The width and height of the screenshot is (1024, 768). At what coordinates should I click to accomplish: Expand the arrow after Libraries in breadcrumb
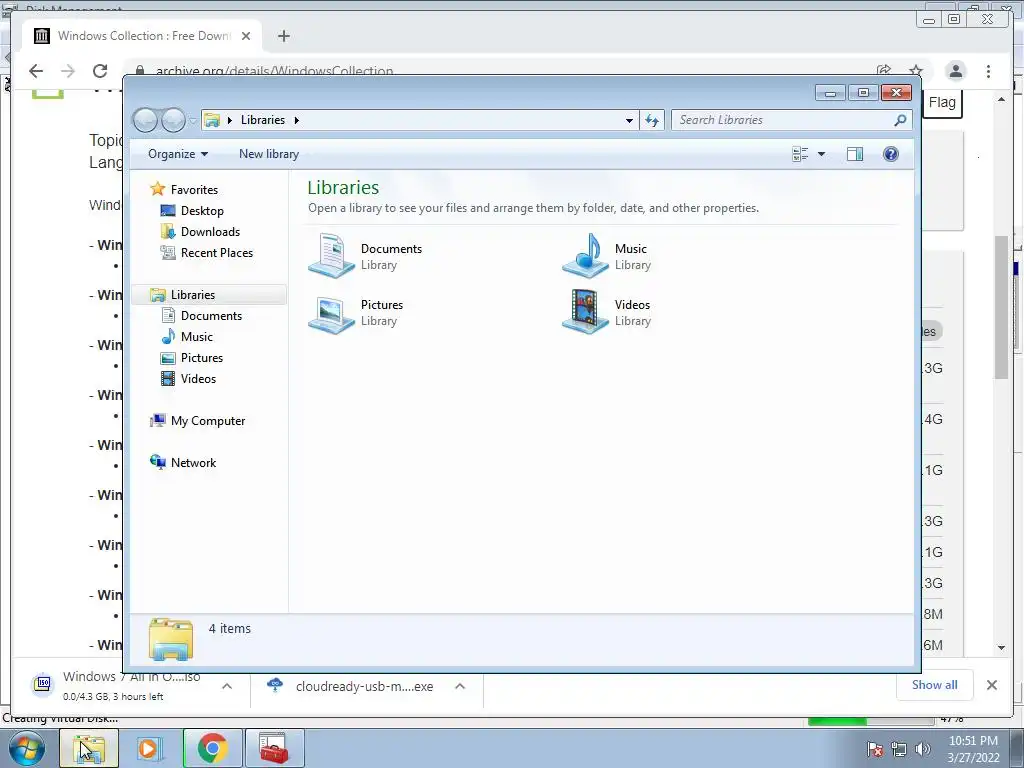coord(296,120)
